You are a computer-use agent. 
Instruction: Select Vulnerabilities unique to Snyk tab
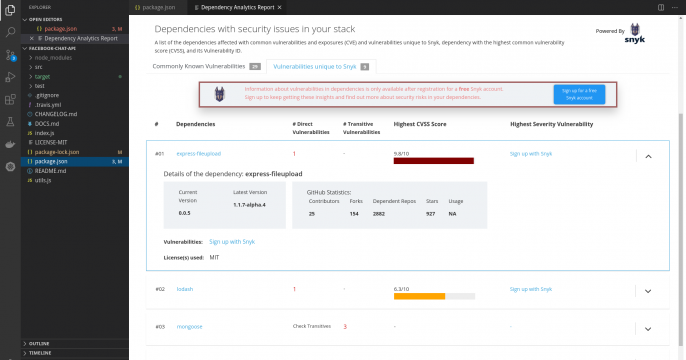pyautogui.click(x=321, y=66)
